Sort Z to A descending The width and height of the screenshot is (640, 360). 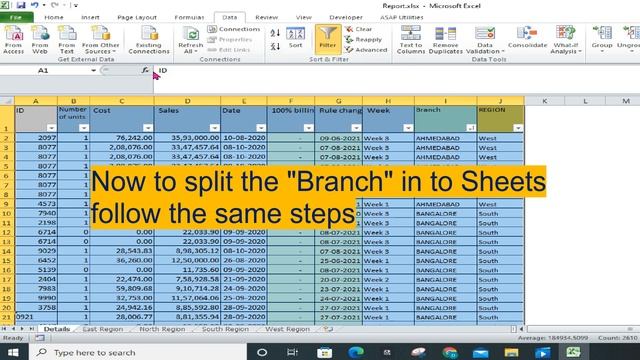[x=275, y=46]
